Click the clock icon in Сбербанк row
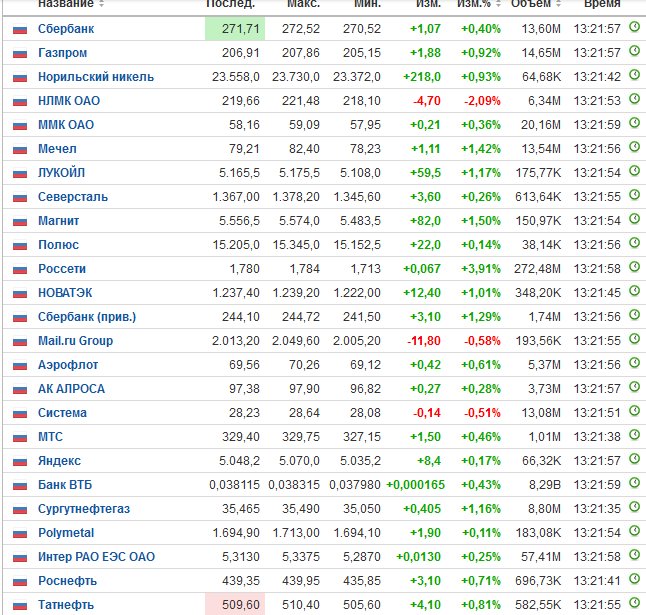 tap(634, 27)
